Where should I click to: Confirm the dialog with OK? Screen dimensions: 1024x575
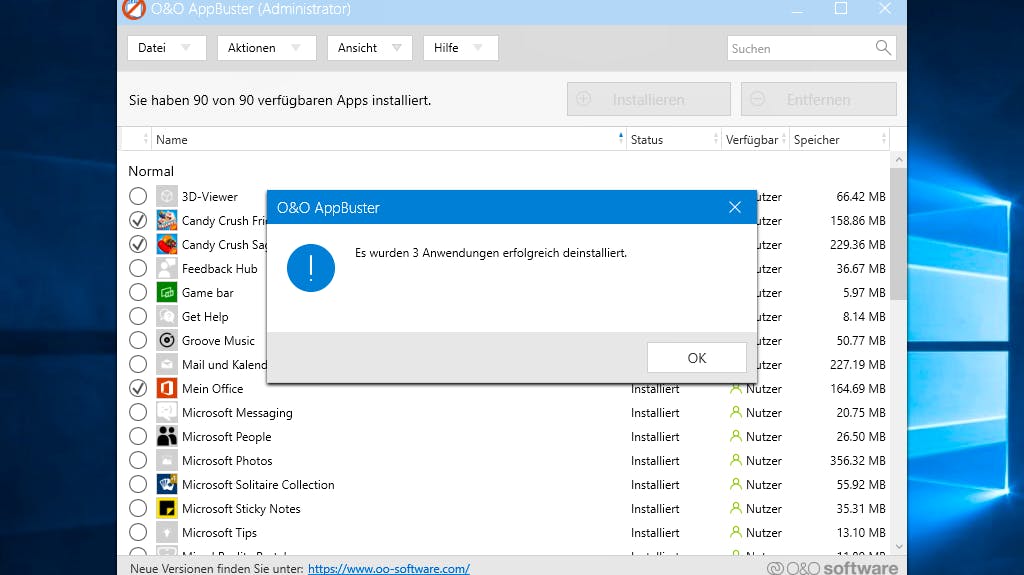click(x=697, y=358)
